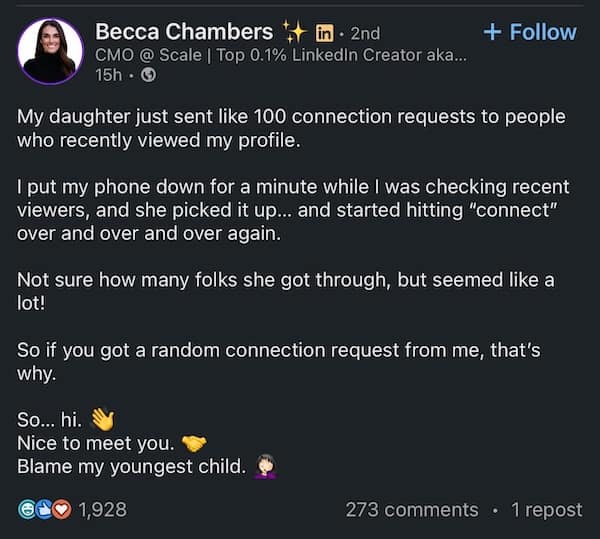Click the globe public visibility icon
The height and width of the screenshot is (539, 600).
click(149, 75)
